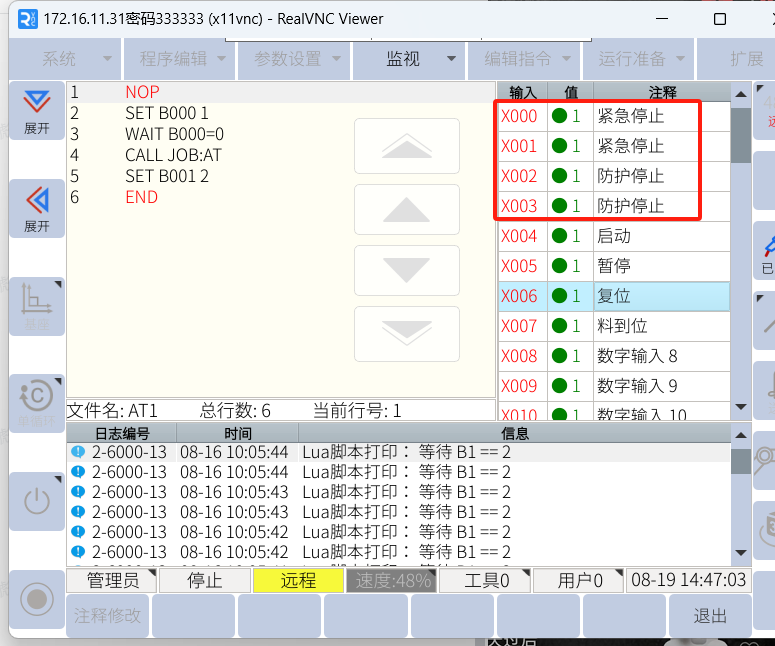775x646 pixels.
Task: Click the yellow 远程 mode button
Action: click(297, 580)
